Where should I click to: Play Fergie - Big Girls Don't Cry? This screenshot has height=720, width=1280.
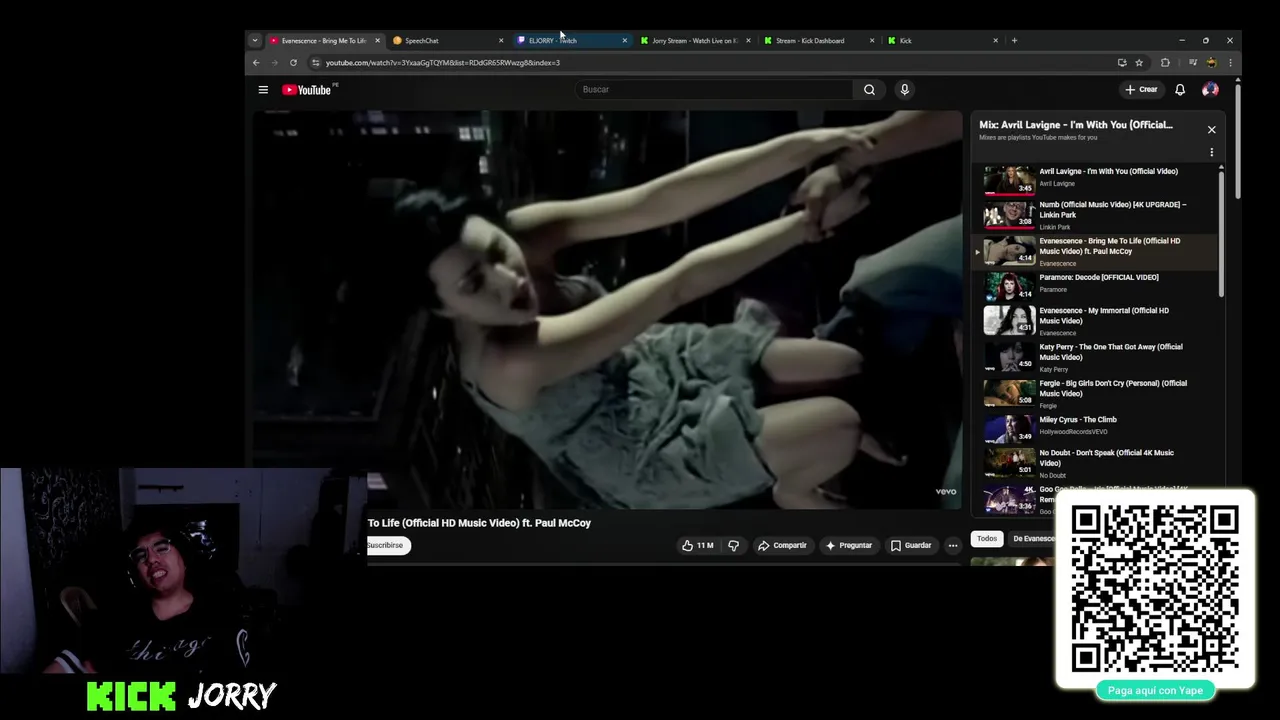pyautogui.click(x=1096, y=393)
